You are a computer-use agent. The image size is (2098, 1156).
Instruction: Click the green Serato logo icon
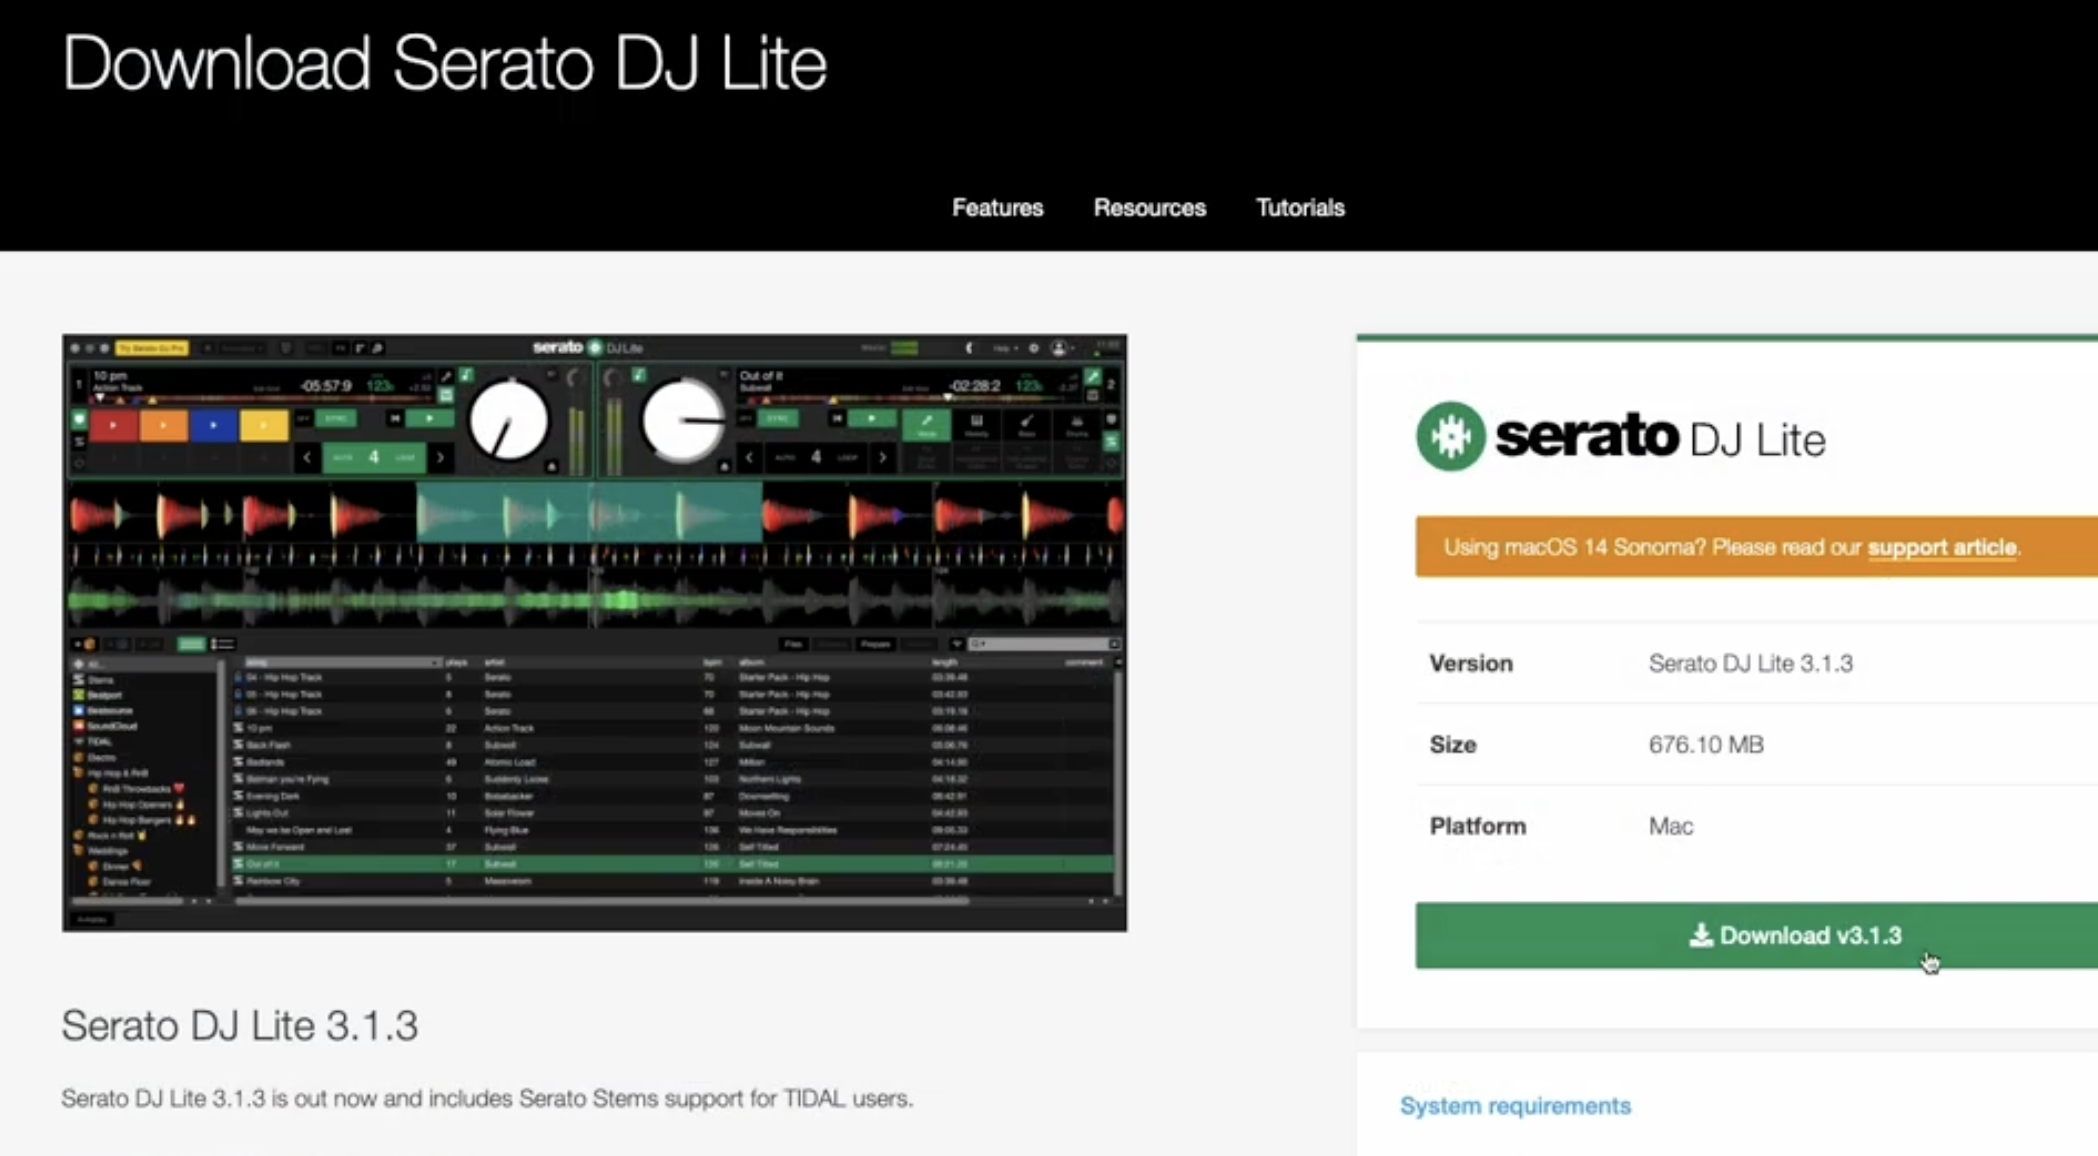pos(1450,436)
